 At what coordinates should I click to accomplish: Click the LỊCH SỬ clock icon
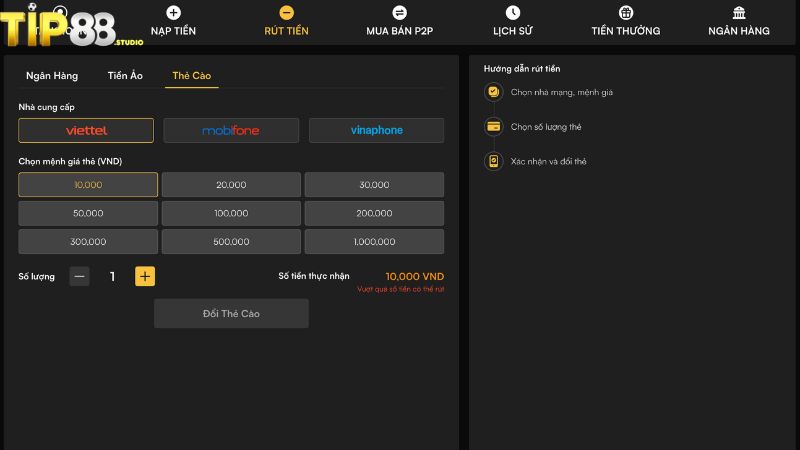(513, 12)
